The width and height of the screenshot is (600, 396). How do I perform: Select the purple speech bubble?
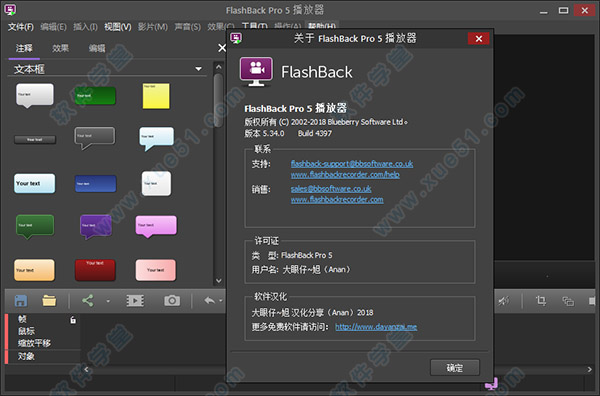[x=96, y=227]
